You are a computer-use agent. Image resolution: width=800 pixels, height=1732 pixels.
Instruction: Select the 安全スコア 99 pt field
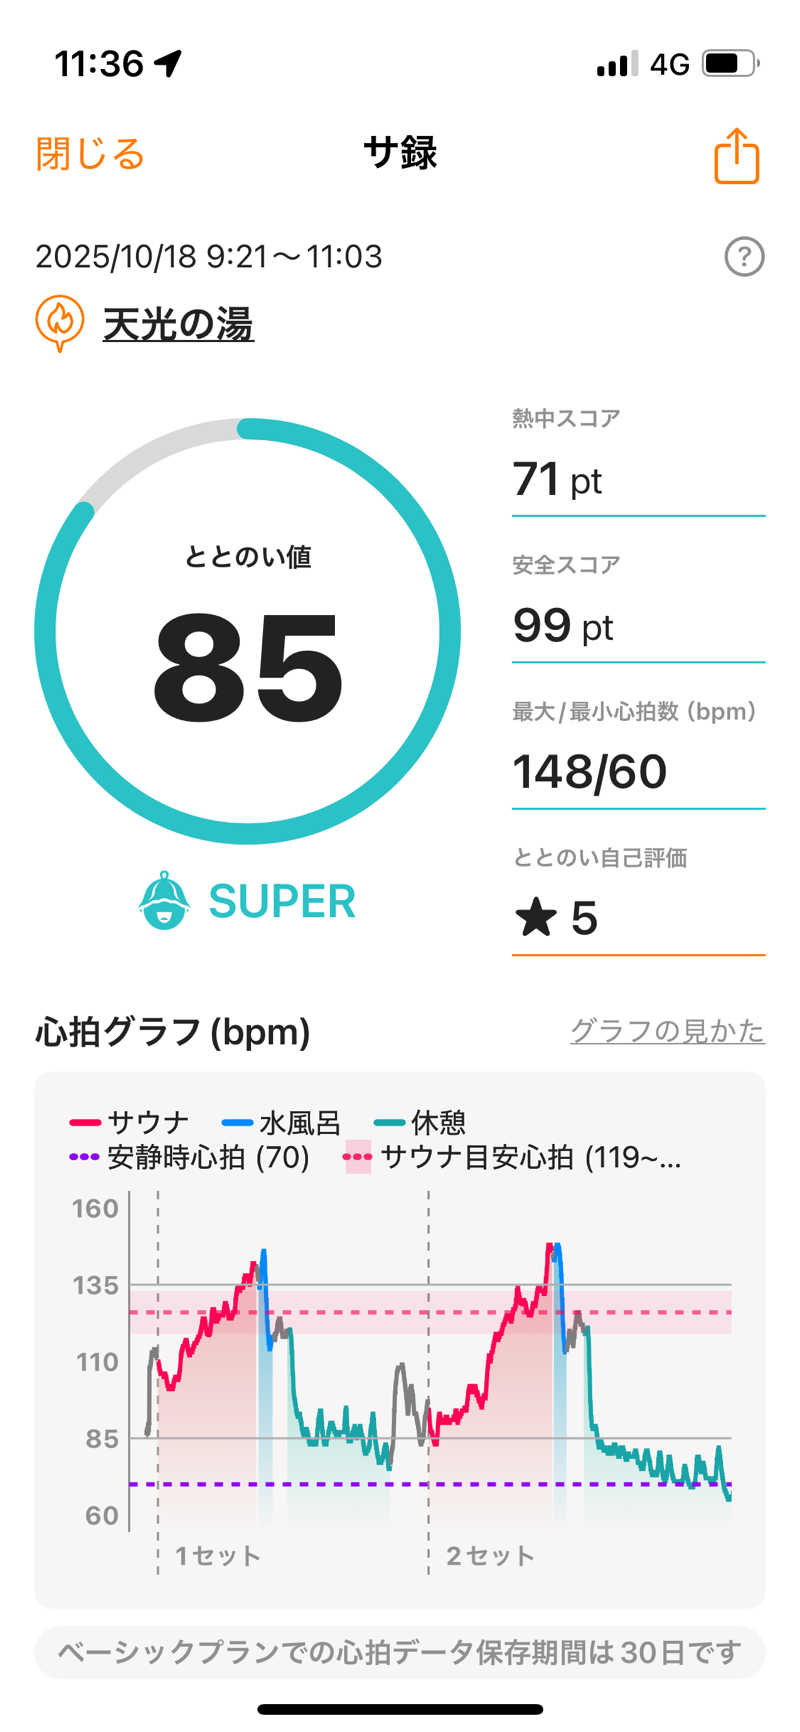[x=638, y=625]
